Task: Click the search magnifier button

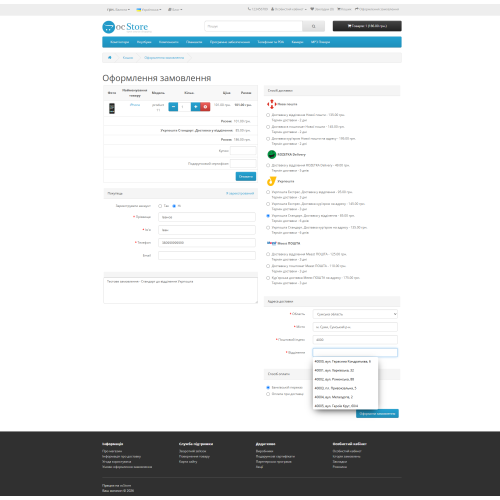Action: point(313,26)
